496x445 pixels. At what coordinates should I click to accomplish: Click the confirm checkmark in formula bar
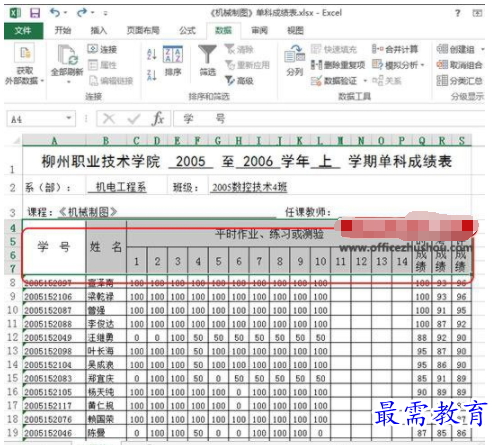133,119
